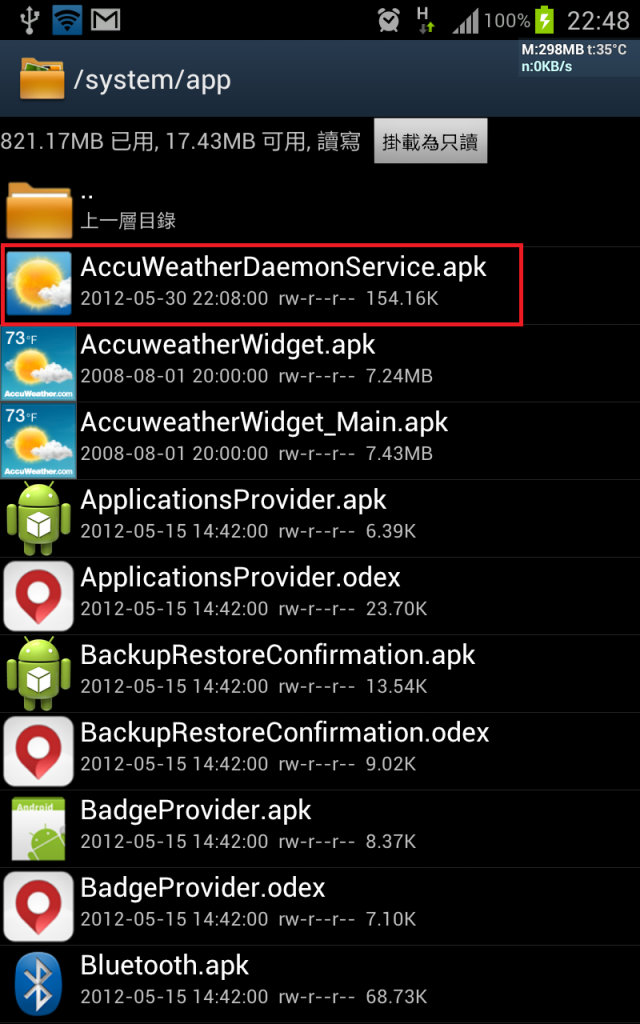Tap the battery indicator in status bar
This screenshot has width=640, height=1024.
pos(543,20)
